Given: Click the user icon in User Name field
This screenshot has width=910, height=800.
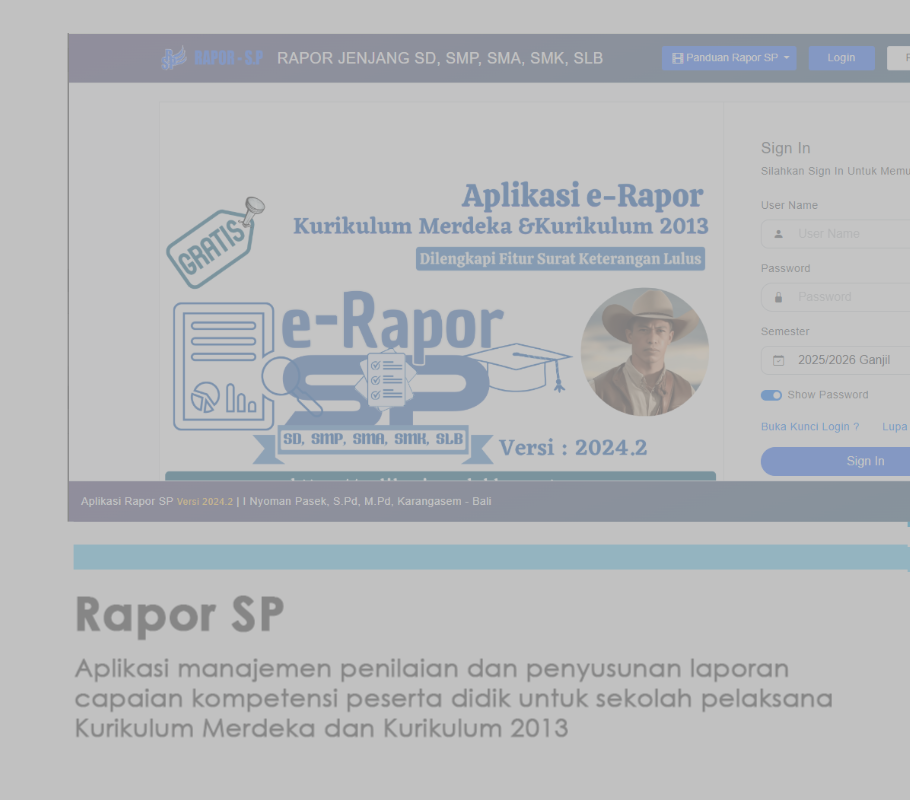Looking at the screenshot, I should (x=778, y=234).
